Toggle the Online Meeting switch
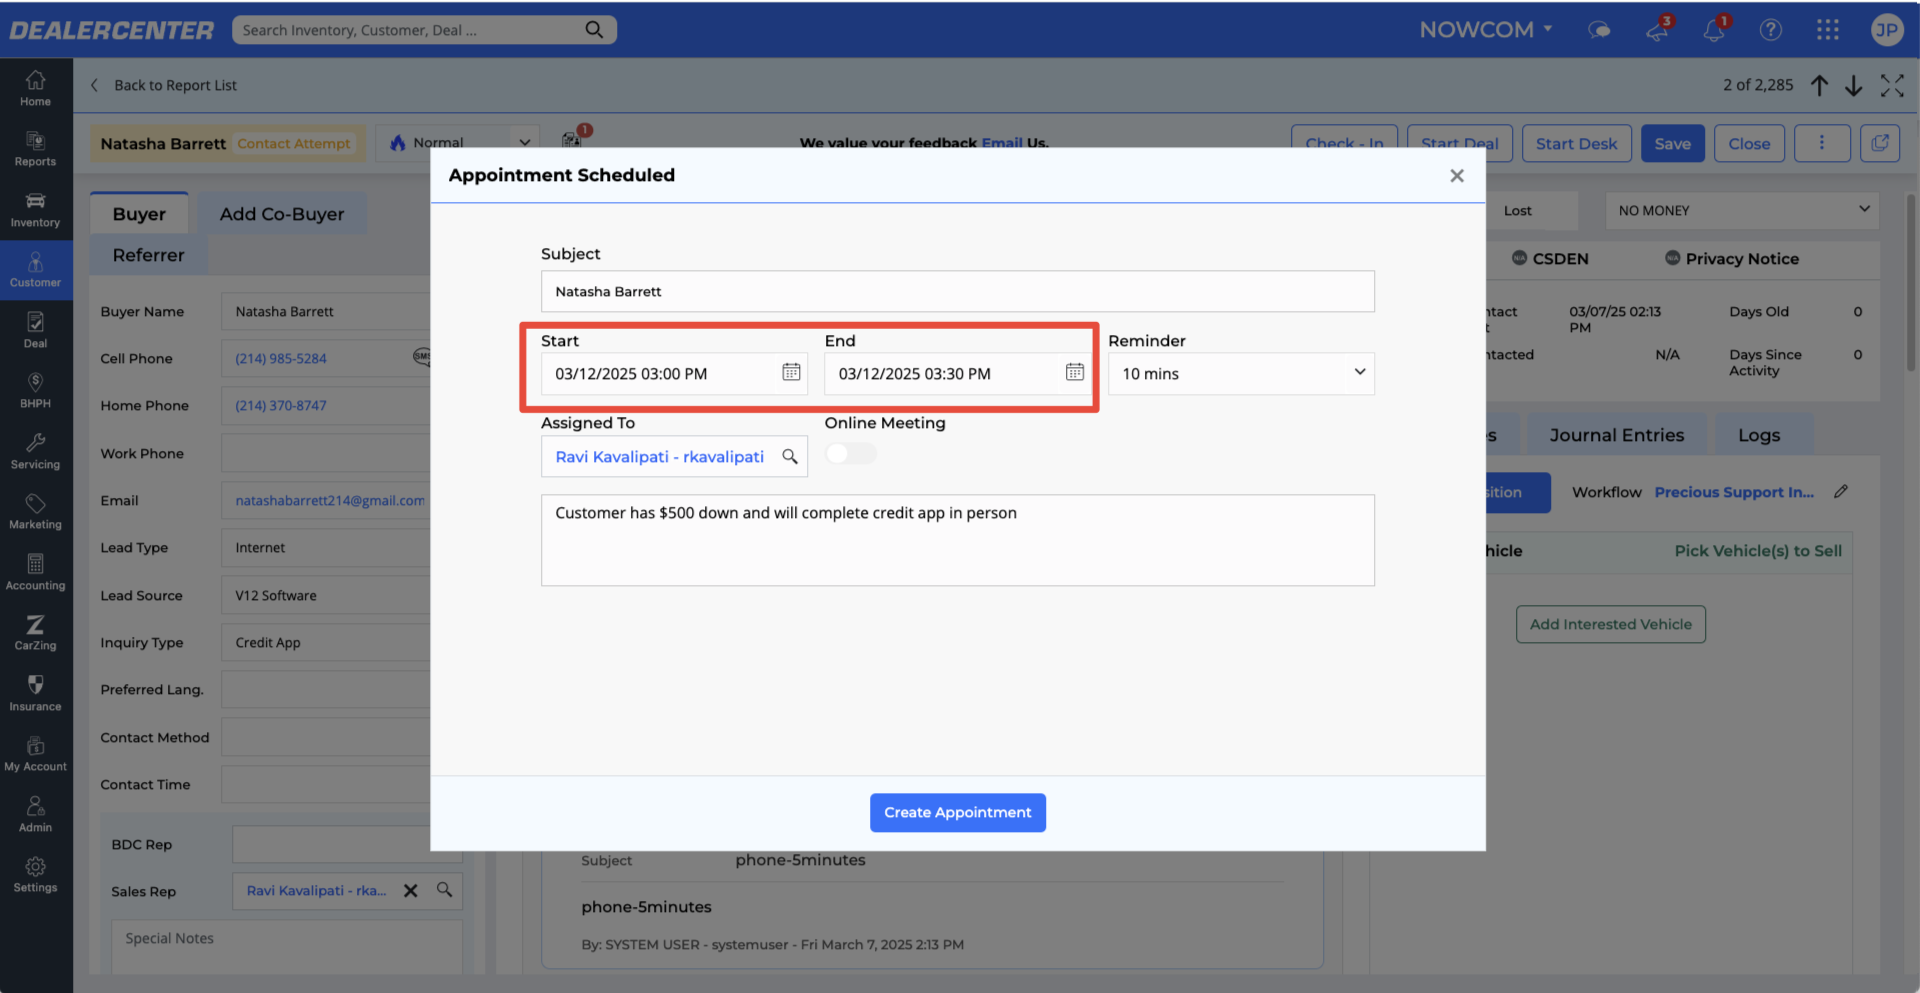 tap(850, 454)
